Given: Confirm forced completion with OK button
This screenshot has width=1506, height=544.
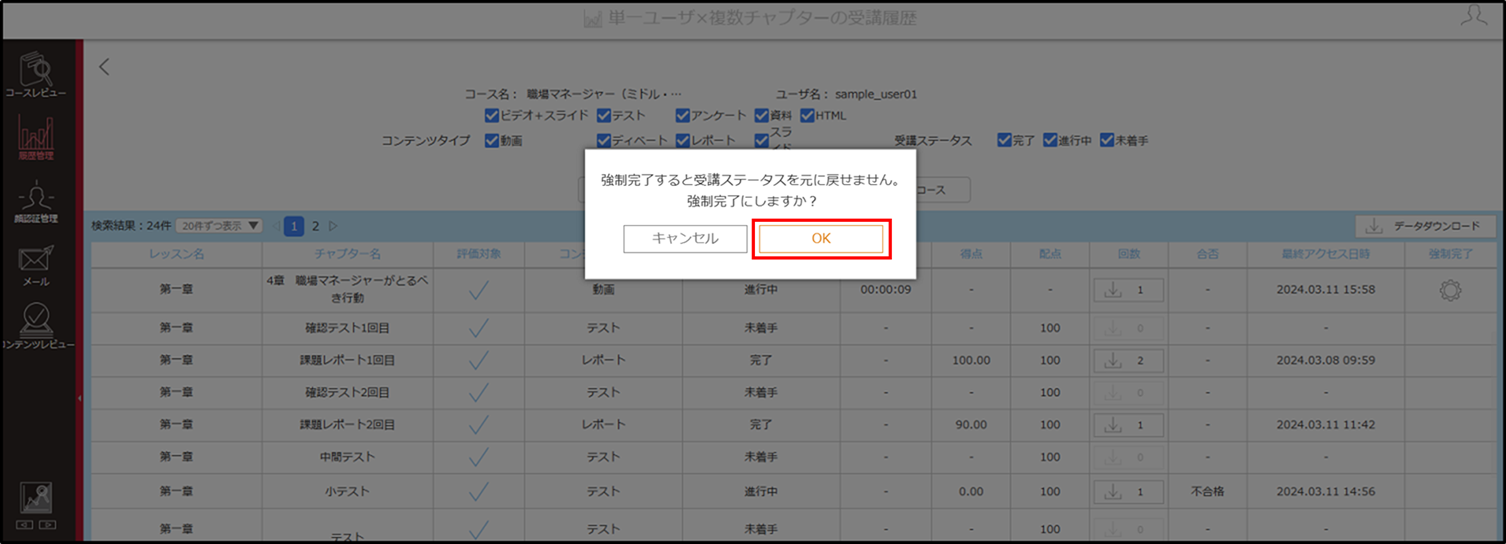Looking at the screenshot, I should pyautogui.click(x=821, y=239).
